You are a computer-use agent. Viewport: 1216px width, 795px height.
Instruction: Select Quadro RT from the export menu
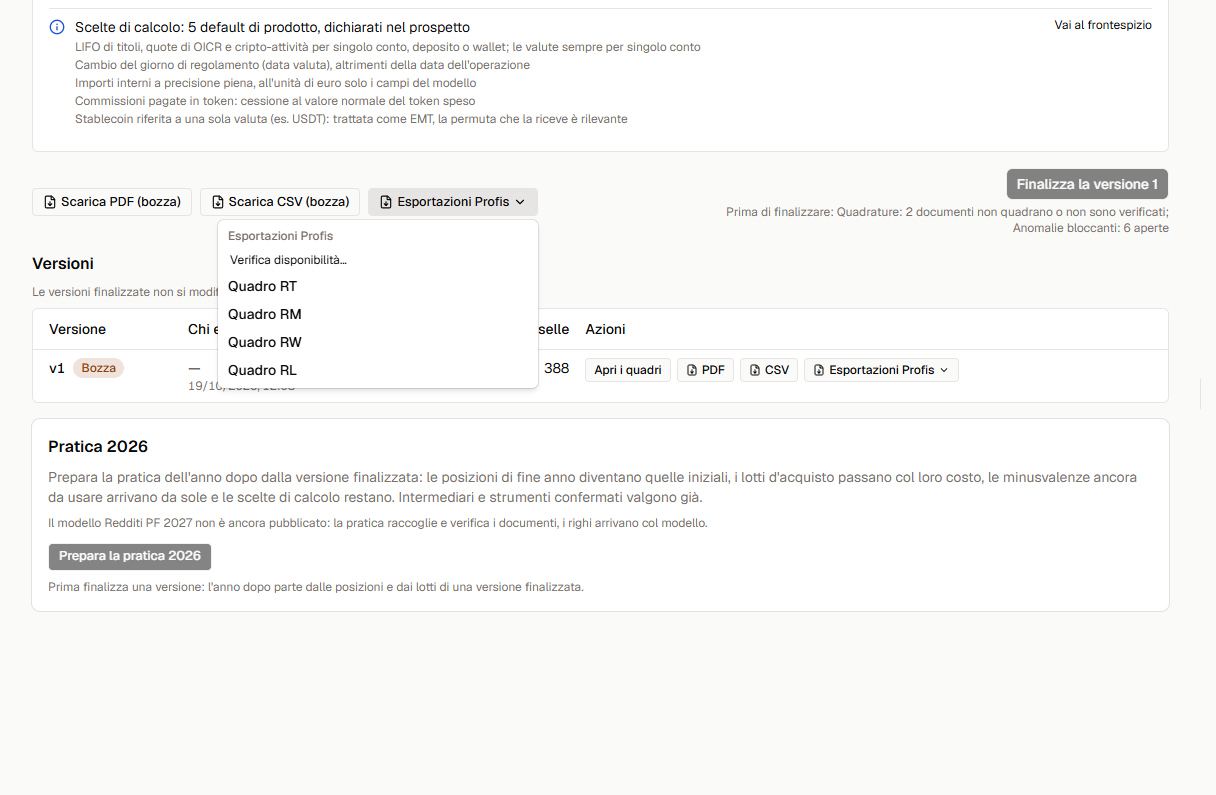pyautogui.click(x=378, y=286)
